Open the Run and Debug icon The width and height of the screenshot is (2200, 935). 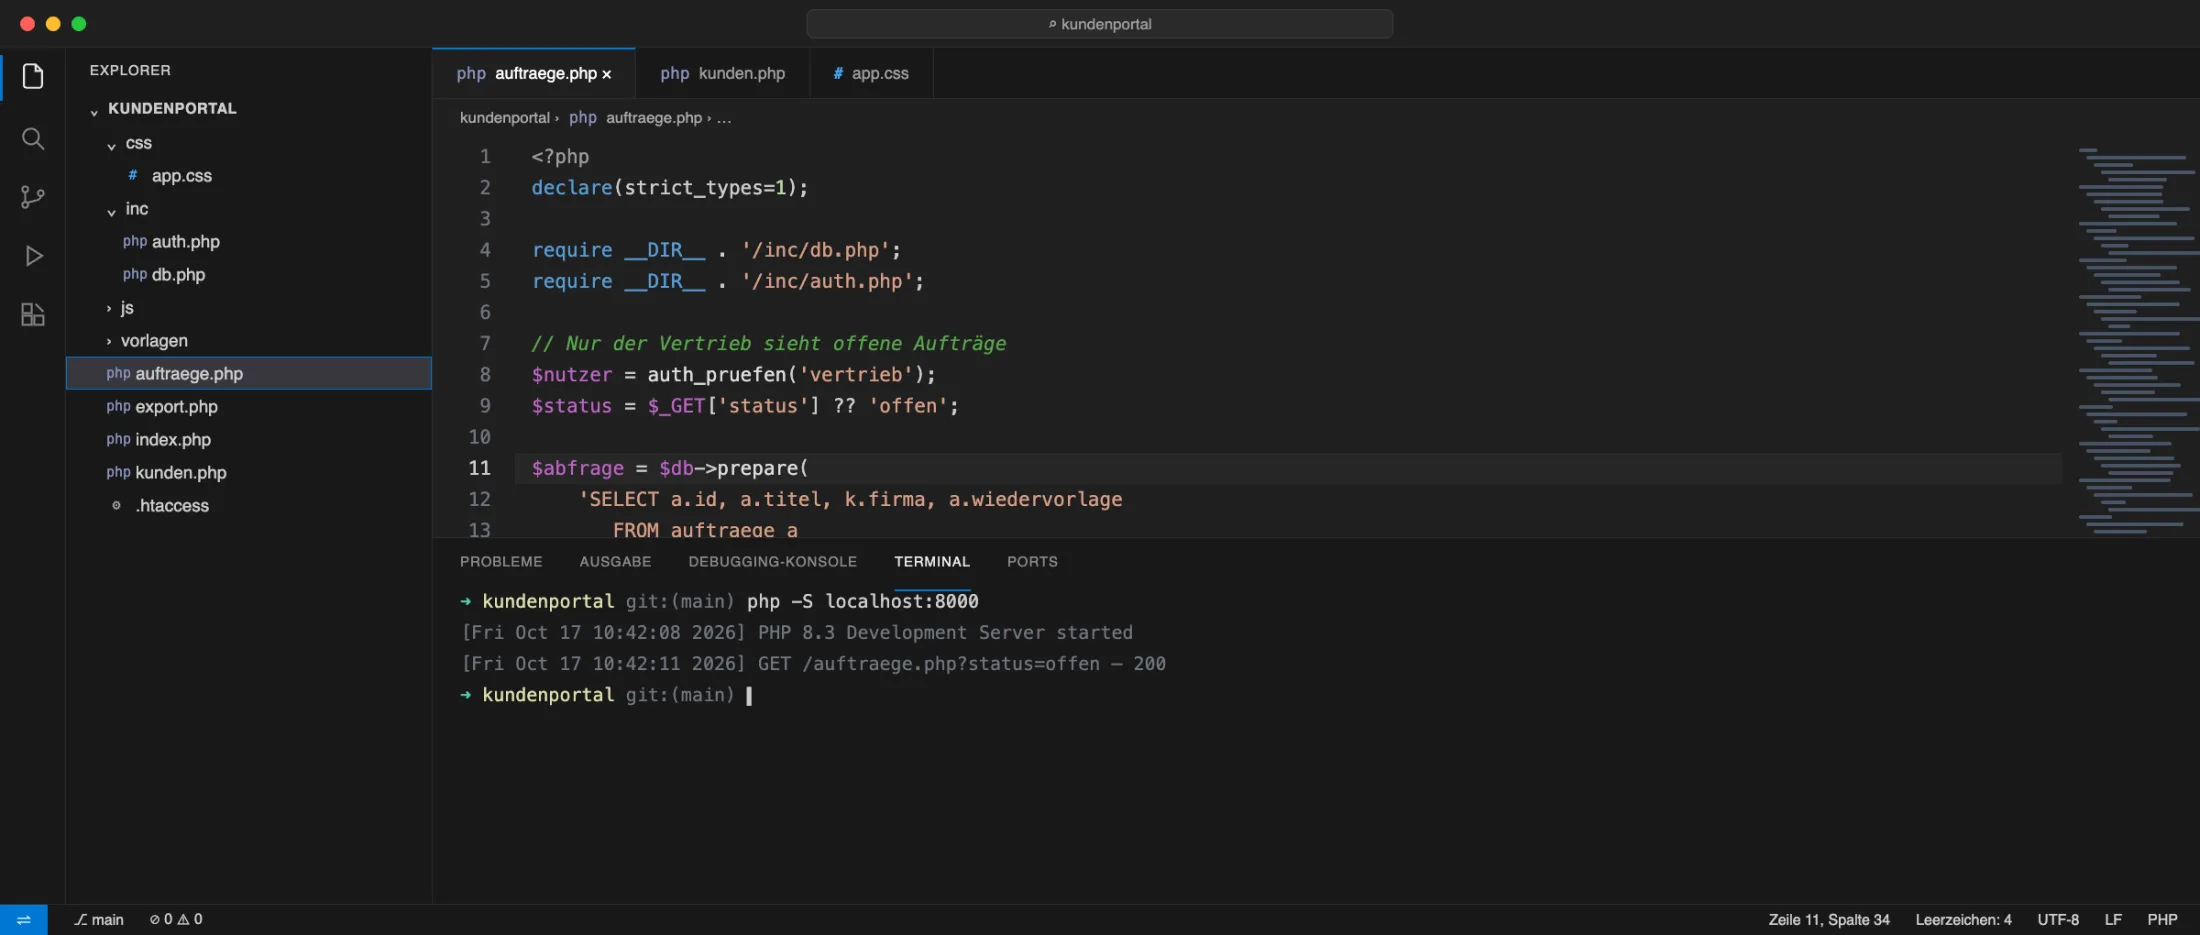33,256
